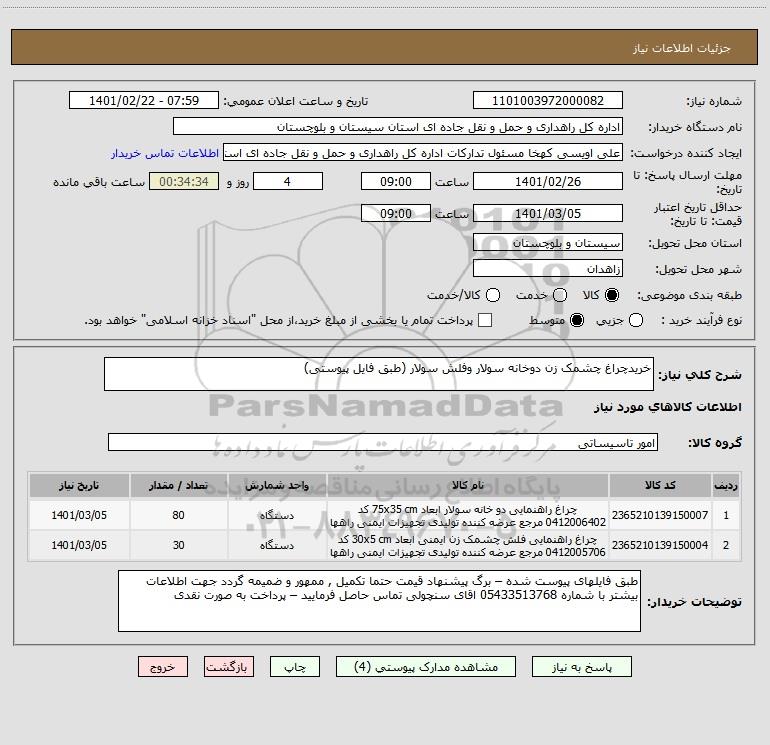Select the کالا/خدمت radio button
This screenshot has width=770, height=745.
pyautogui.click(x=493, y=295)
